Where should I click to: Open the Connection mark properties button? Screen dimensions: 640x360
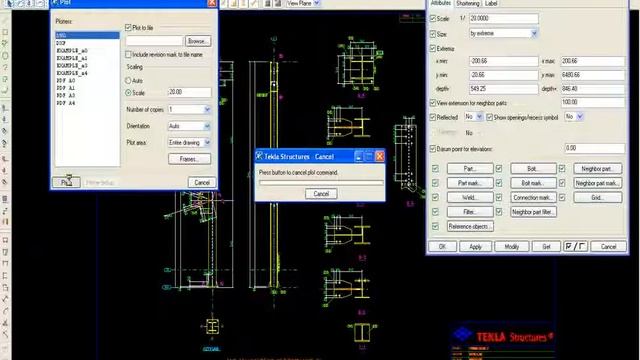tap(533, 198)
